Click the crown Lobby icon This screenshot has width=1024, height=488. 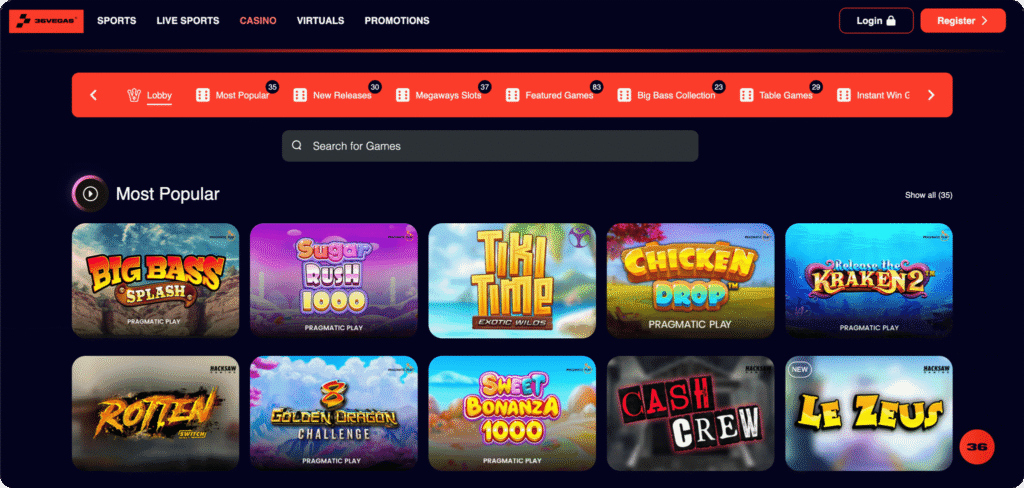[x=134, y=95]
